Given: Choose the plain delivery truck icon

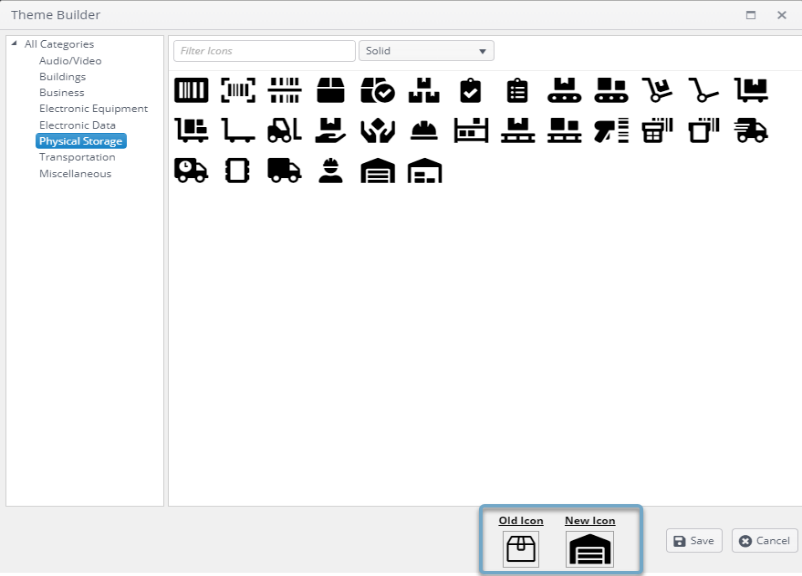Looking at the screenshot, I should tap(284, 170).
